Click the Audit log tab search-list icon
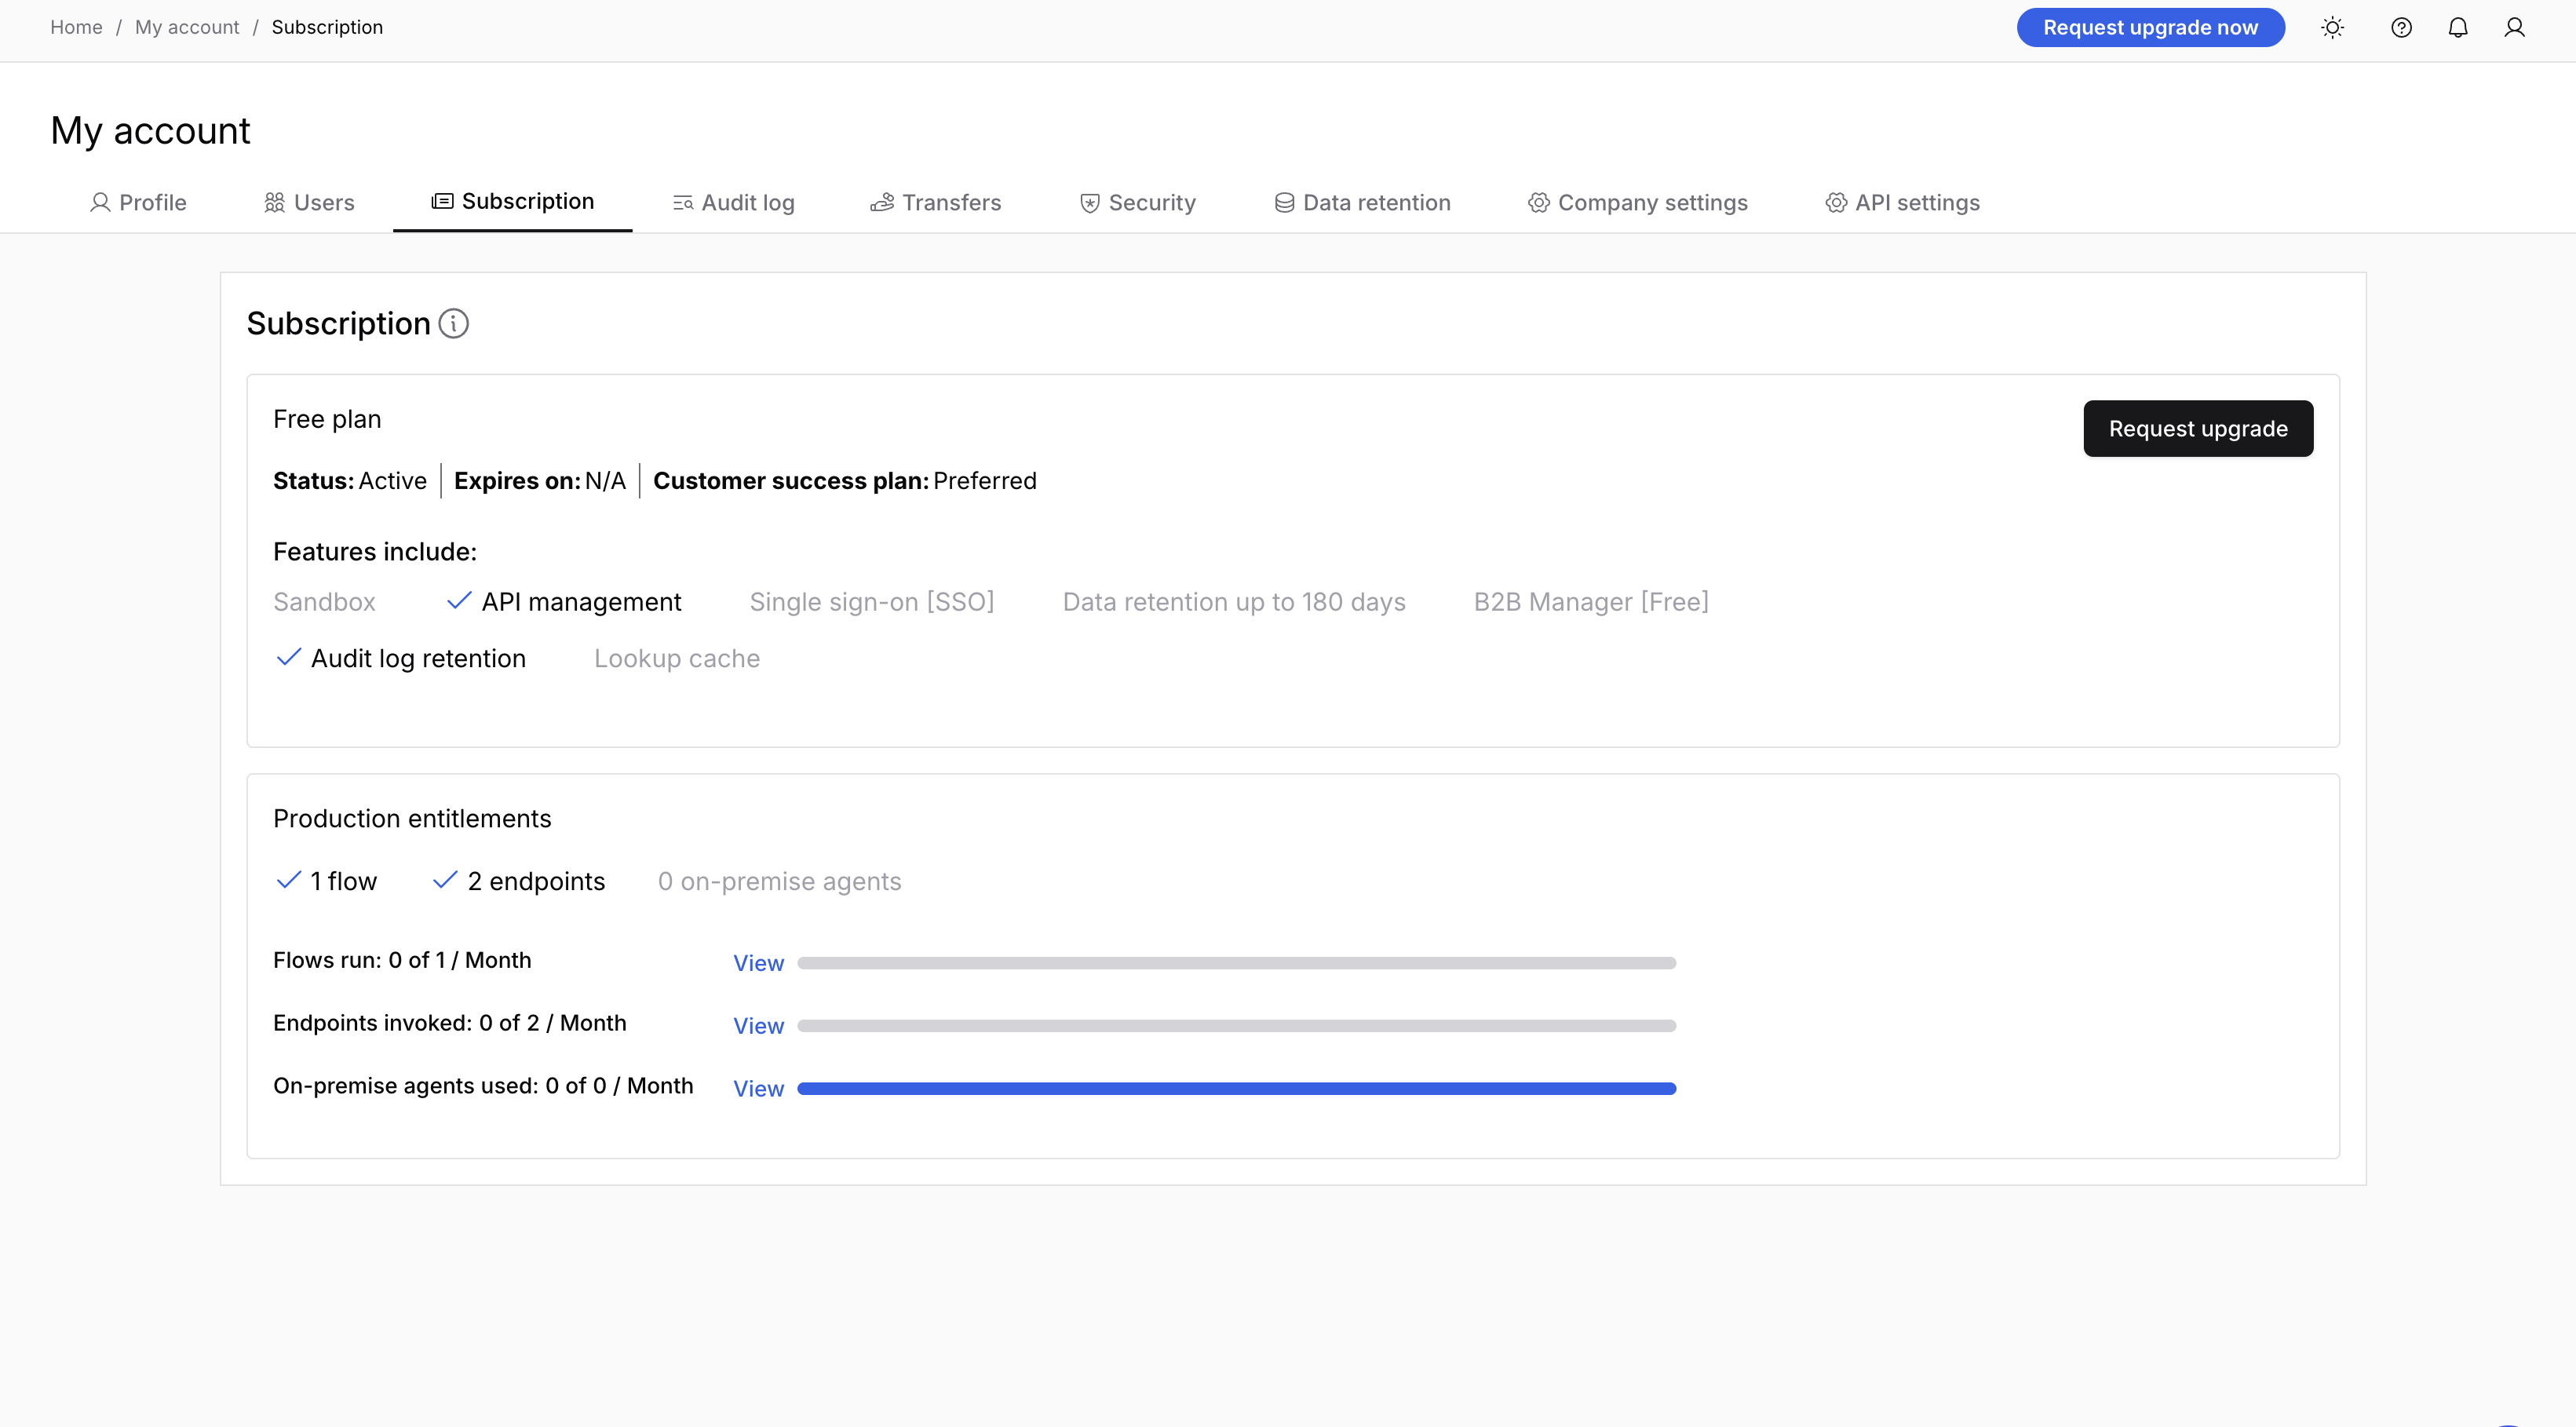 (x=683, y=203)
